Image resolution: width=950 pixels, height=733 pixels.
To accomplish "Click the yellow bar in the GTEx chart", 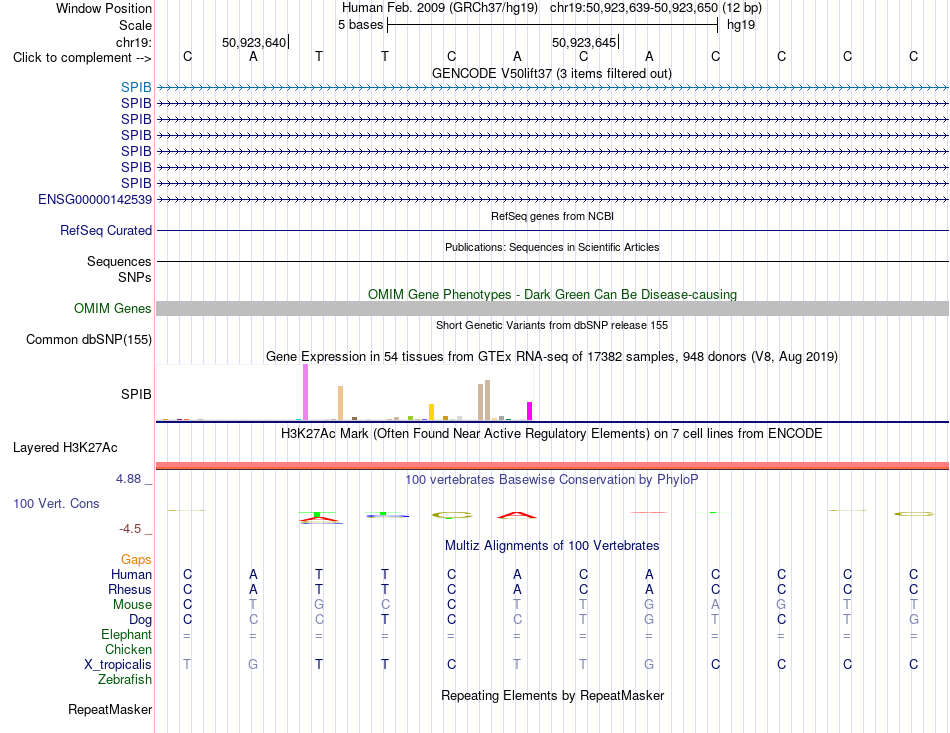I will (431, 412).
